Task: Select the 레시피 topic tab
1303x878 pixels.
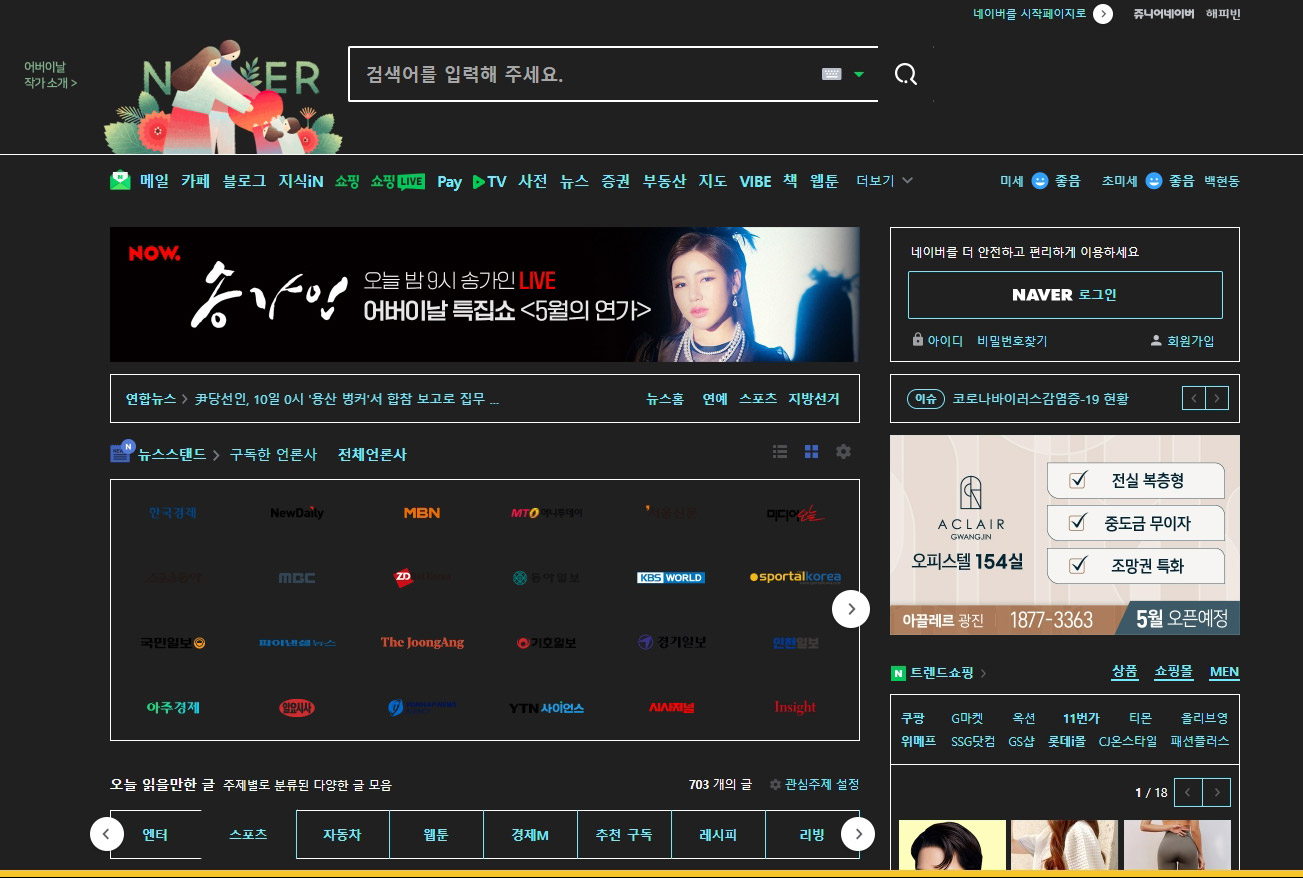Action: click(718, 834)
